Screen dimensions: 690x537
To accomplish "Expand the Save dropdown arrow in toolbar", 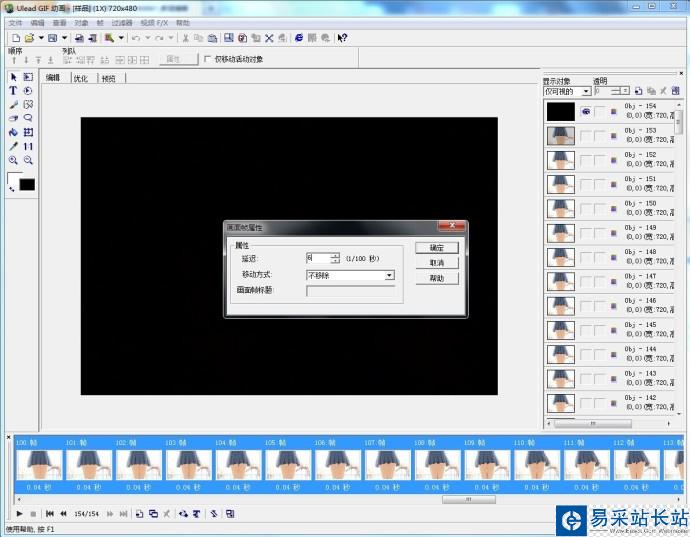I will coord(64,38).
